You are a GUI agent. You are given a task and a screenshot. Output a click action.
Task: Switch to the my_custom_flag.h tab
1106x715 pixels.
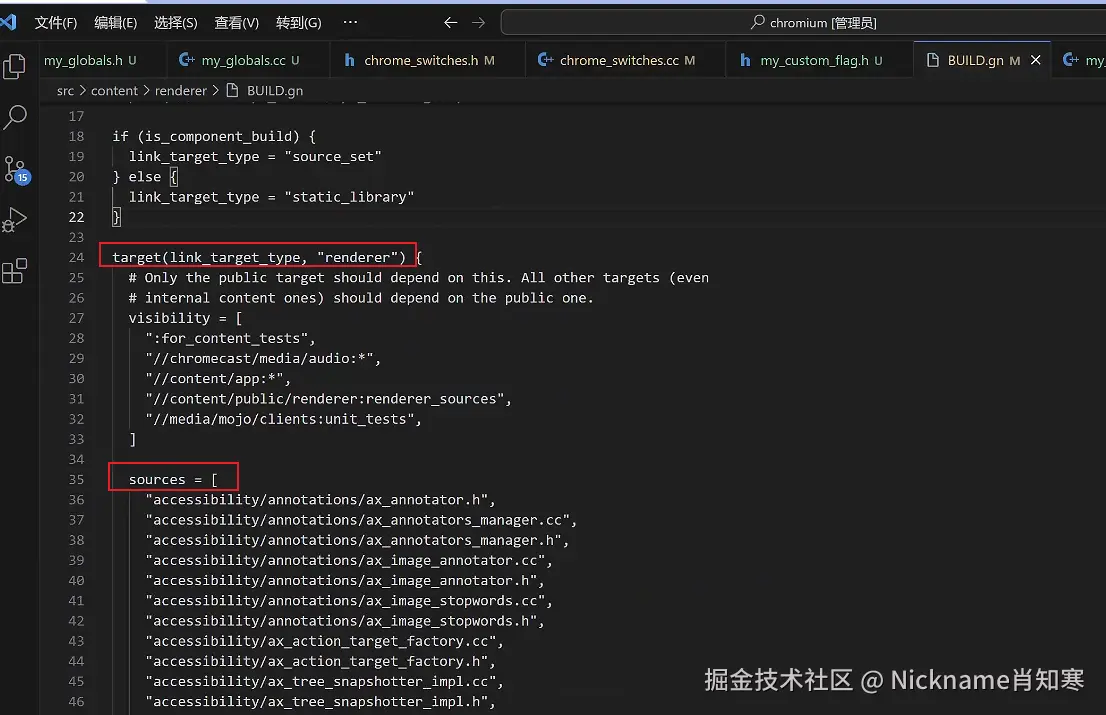pyautogui.click(x=820, y=60)
